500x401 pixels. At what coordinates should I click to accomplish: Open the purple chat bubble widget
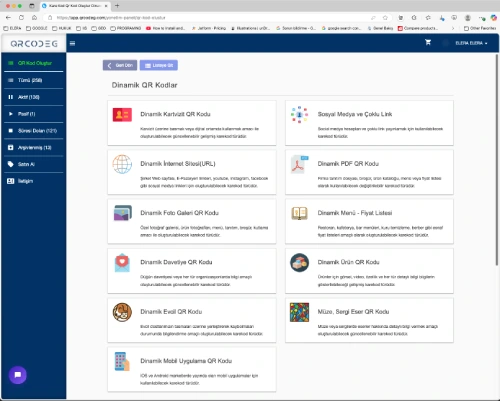(x=18, y=375)
